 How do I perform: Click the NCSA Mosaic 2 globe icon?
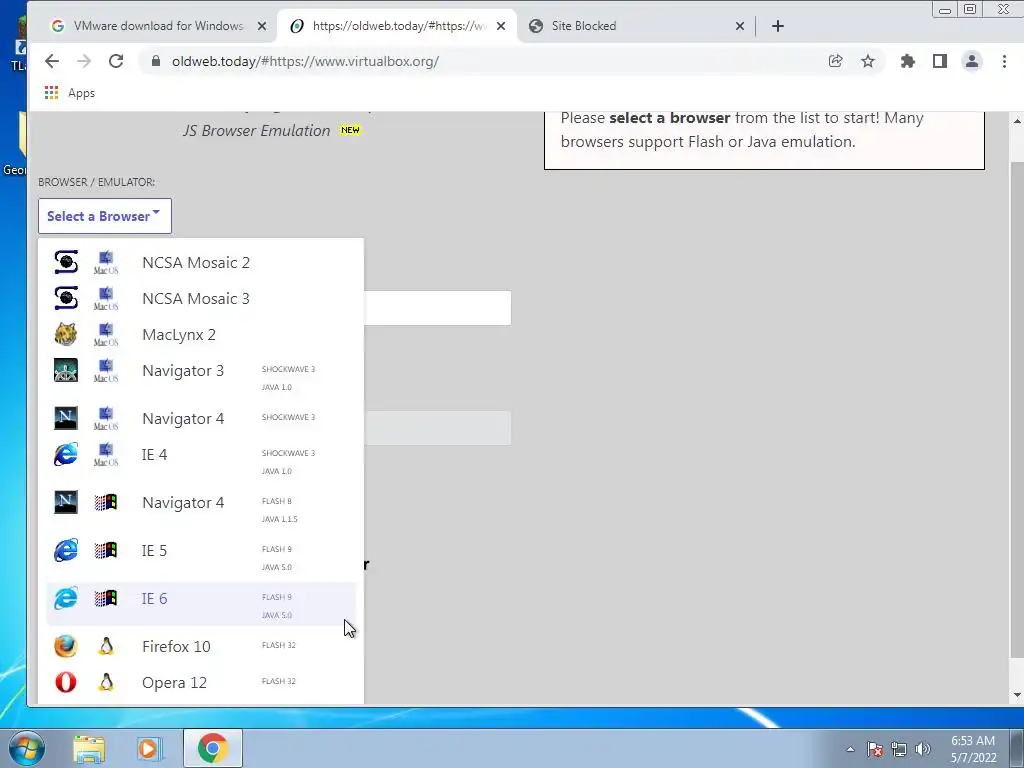point(66,263)
